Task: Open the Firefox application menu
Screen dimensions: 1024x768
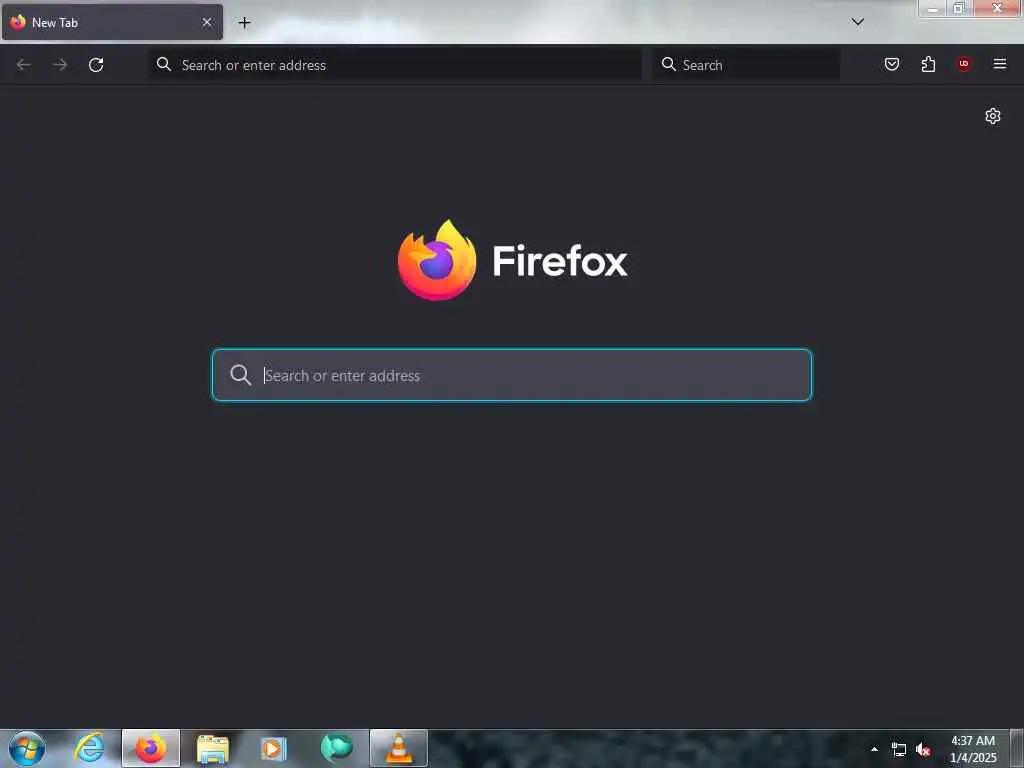Action: 1000,64
